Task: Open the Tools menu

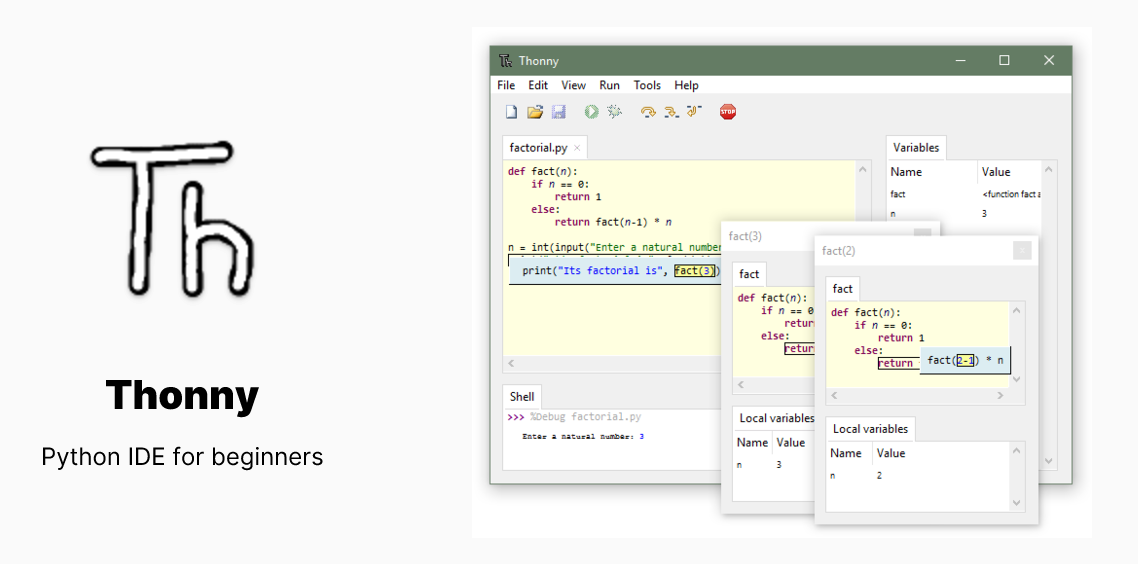Action: (x=647, y=85)
